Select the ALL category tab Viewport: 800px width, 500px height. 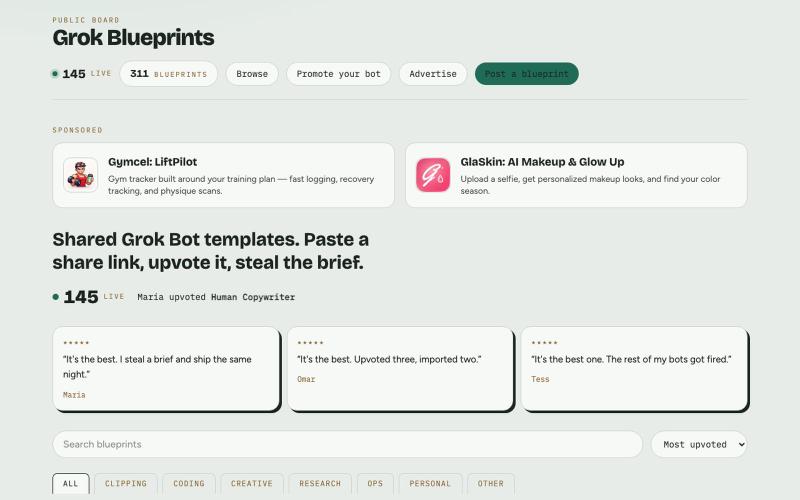[x=70, y=484]
